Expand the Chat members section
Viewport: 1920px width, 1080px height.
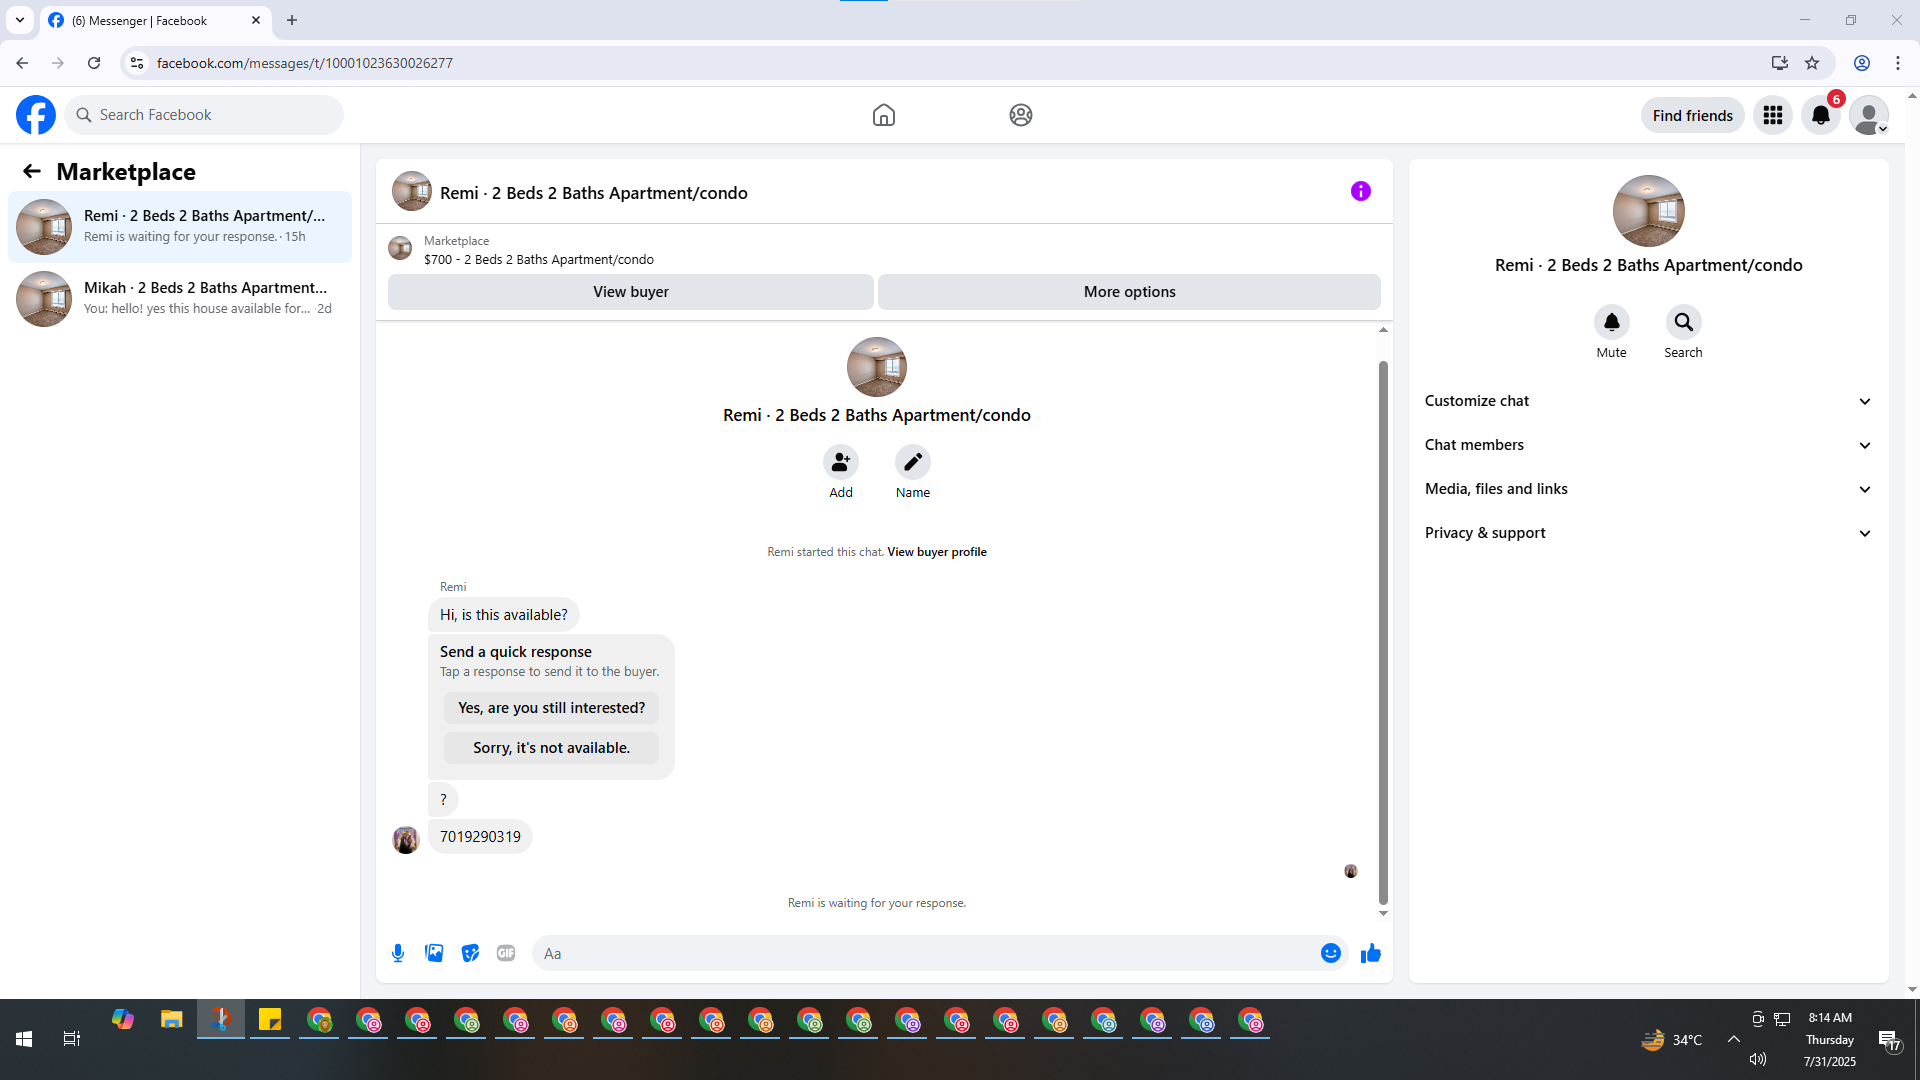tap(1648, 445)
